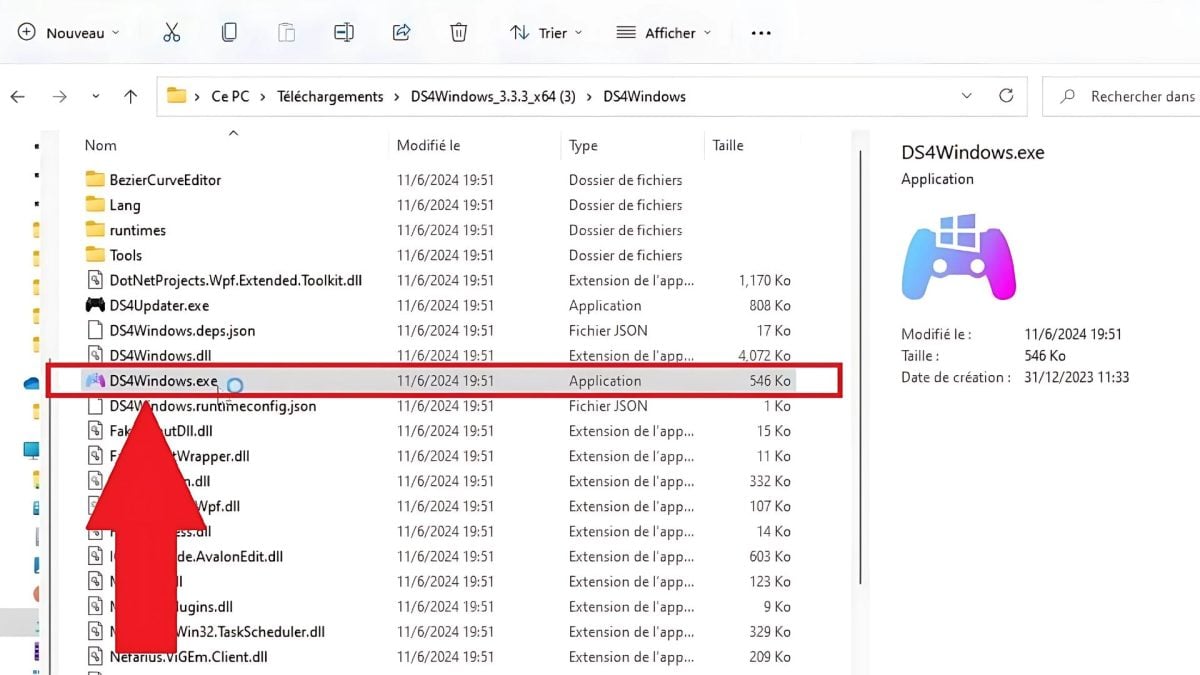Click the Cut scissors icon
This screenshot has width=1200, height=675.
click(x=171, y=33)
